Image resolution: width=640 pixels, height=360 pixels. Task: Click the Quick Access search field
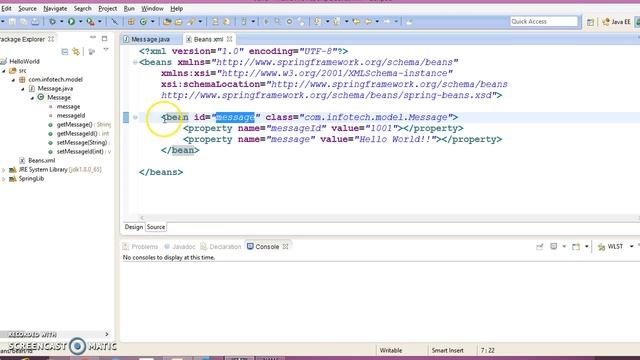544,21
